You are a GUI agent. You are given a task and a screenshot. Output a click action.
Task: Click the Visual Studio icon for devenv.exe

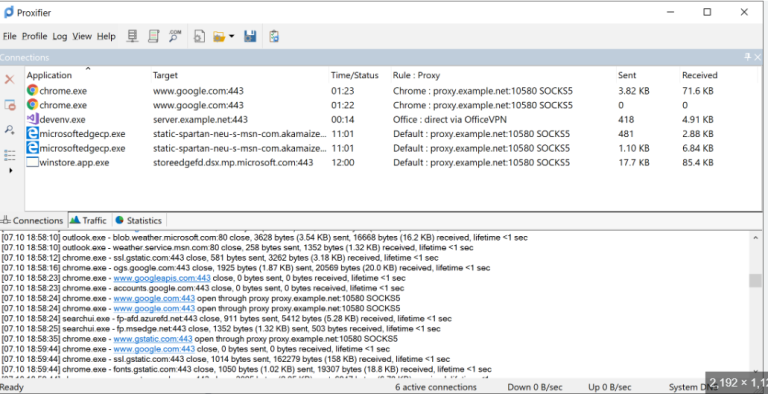pyautogui.click(x=32, y=119)
